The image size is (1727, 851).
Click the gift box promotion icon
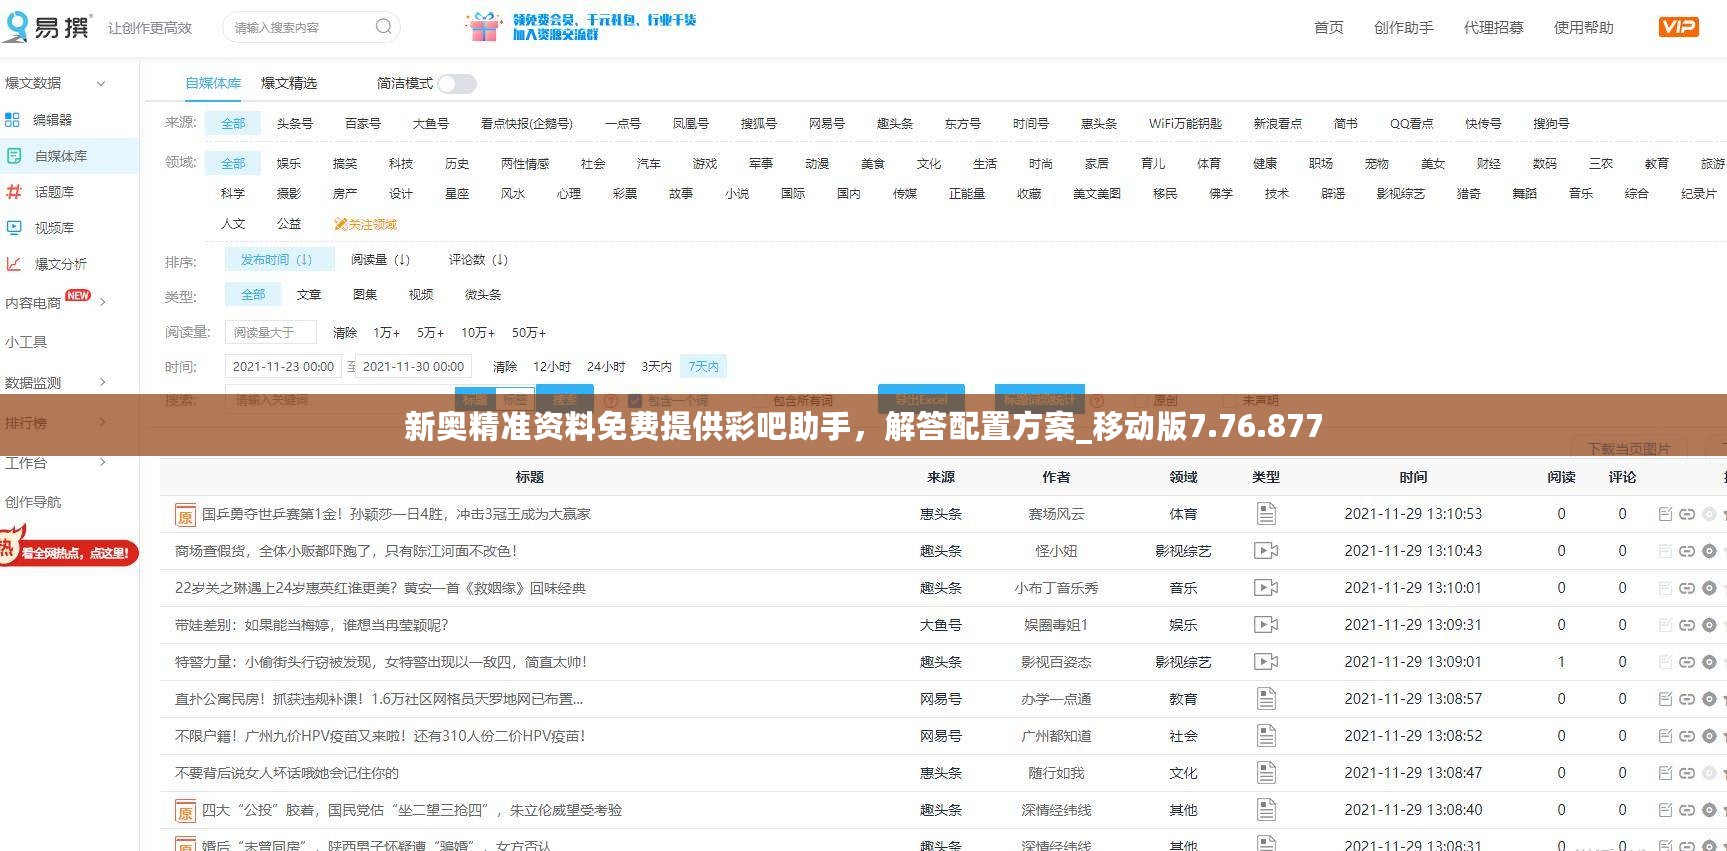pos(484,27)
